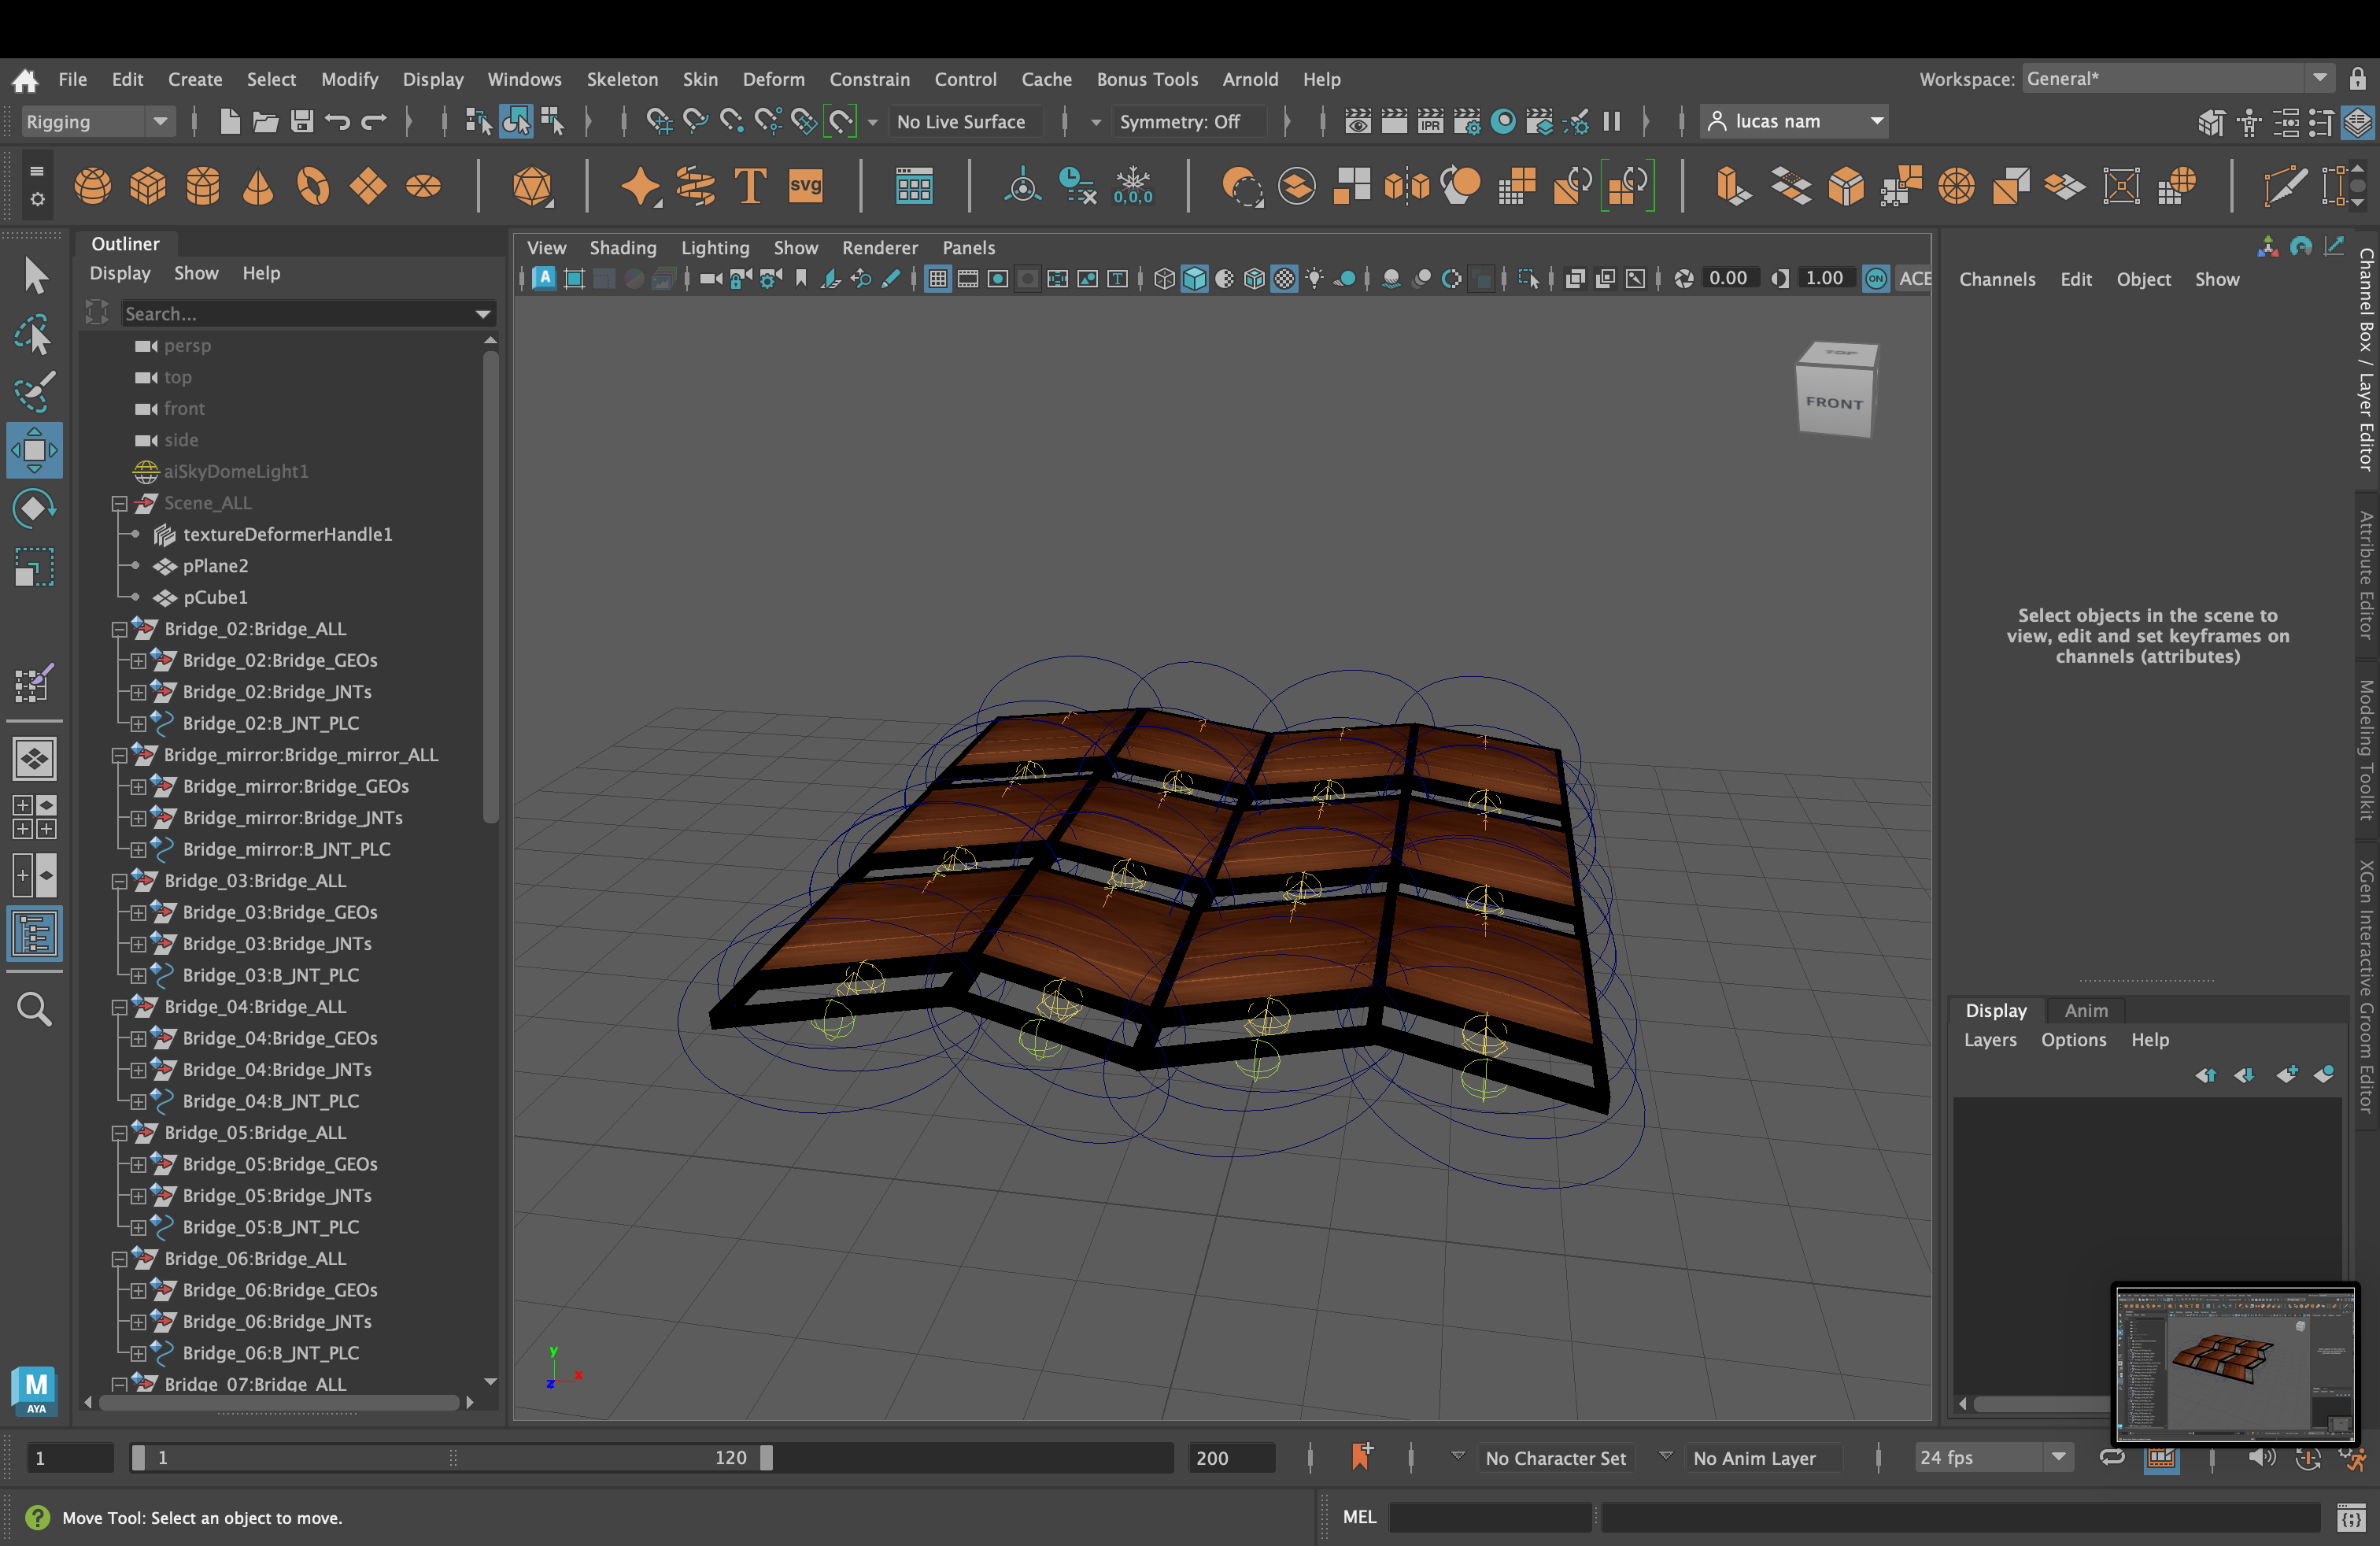Click the No Live Surface button
This screenshot has height=1546, width=2380.
pyautogui.click(x=960, y=122)
